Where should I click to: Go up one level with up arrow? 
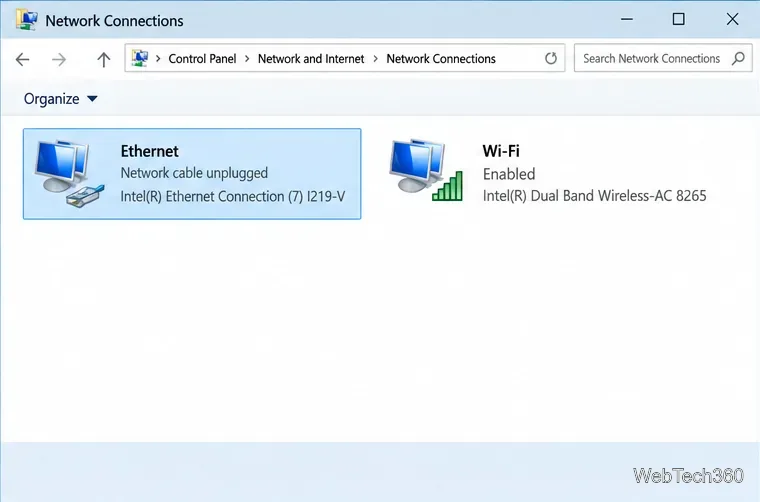pos(103,60)
